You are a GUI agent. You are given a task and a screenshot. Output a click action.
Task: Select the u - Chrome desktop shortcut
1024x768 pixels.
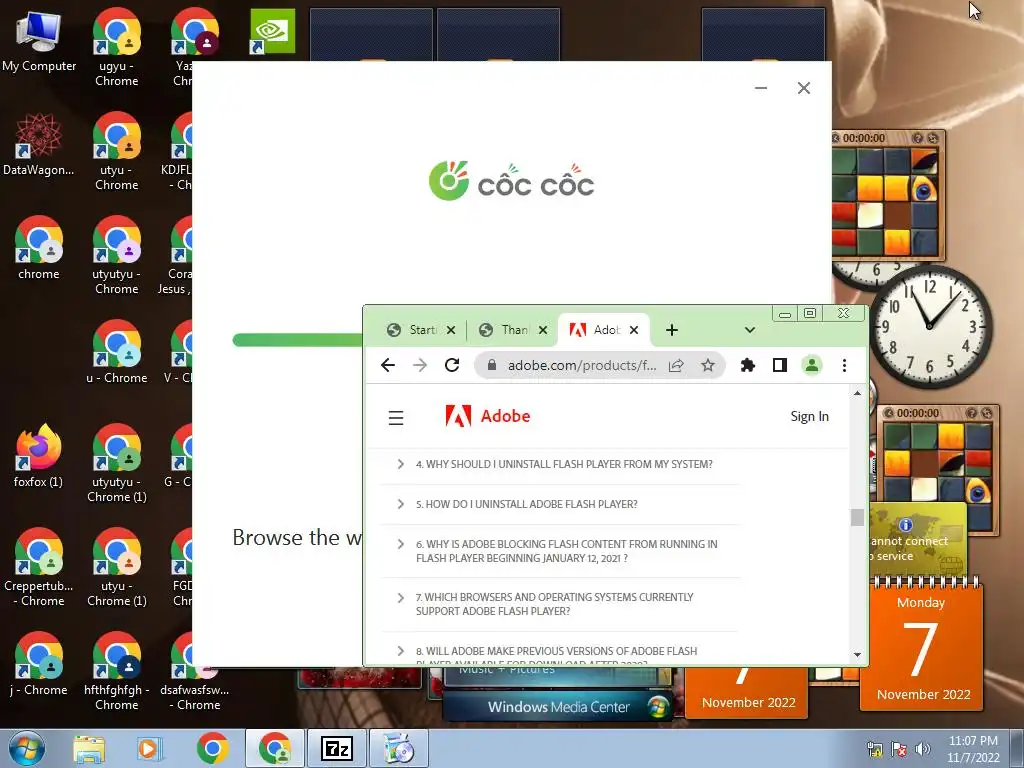click(x=117, y=351)
